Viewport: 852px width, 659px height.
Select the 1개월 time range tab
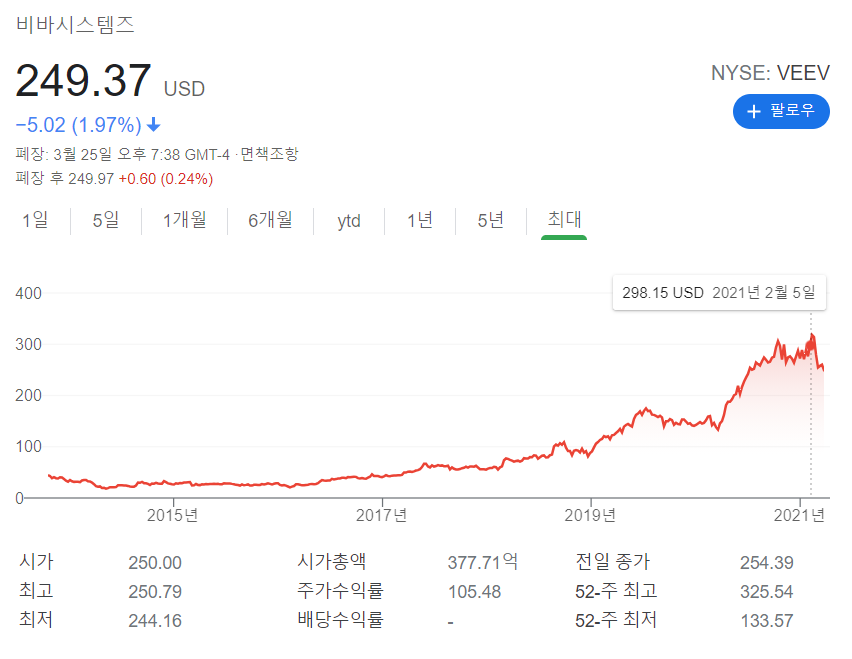(x=184, y=220)
